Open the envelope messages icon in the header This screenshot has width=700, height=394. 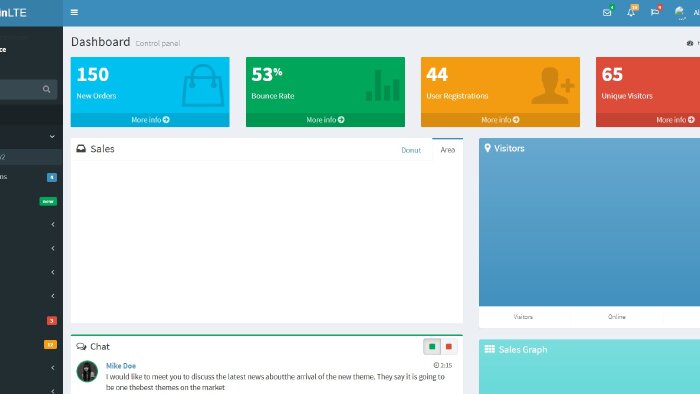[x=607, y=12]
